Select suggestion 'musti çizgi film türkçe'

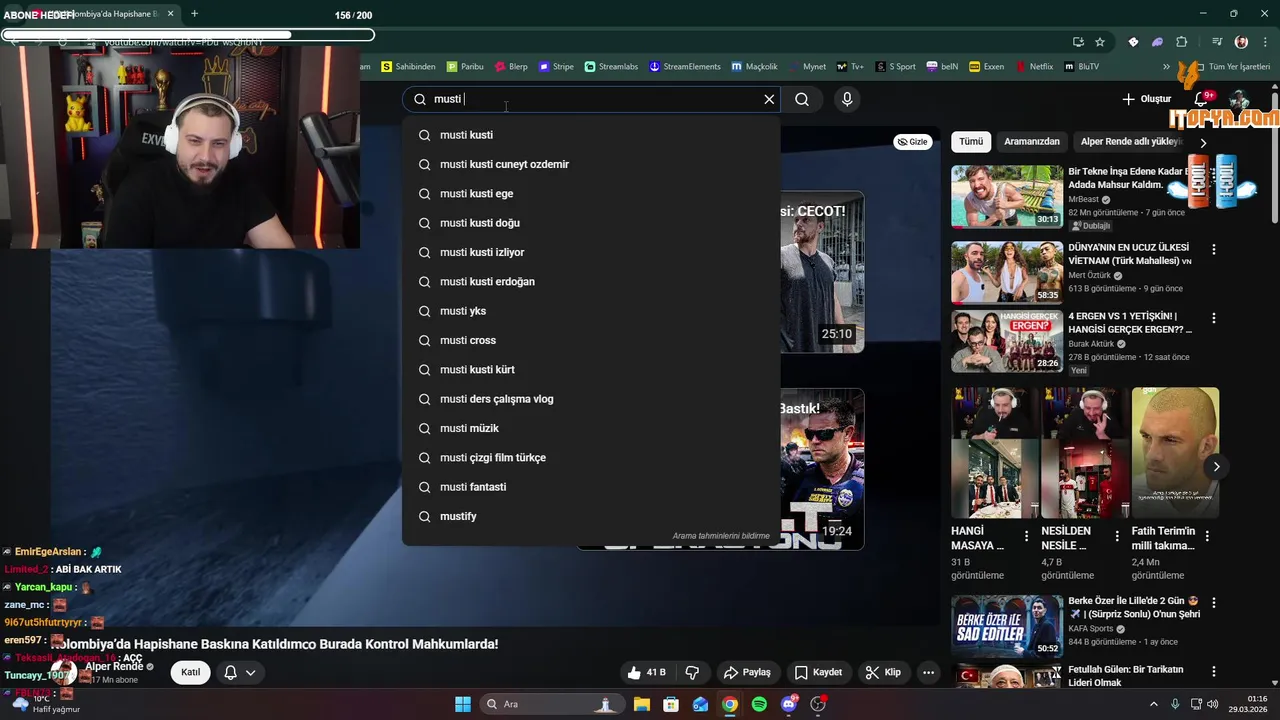click(591, 457)
